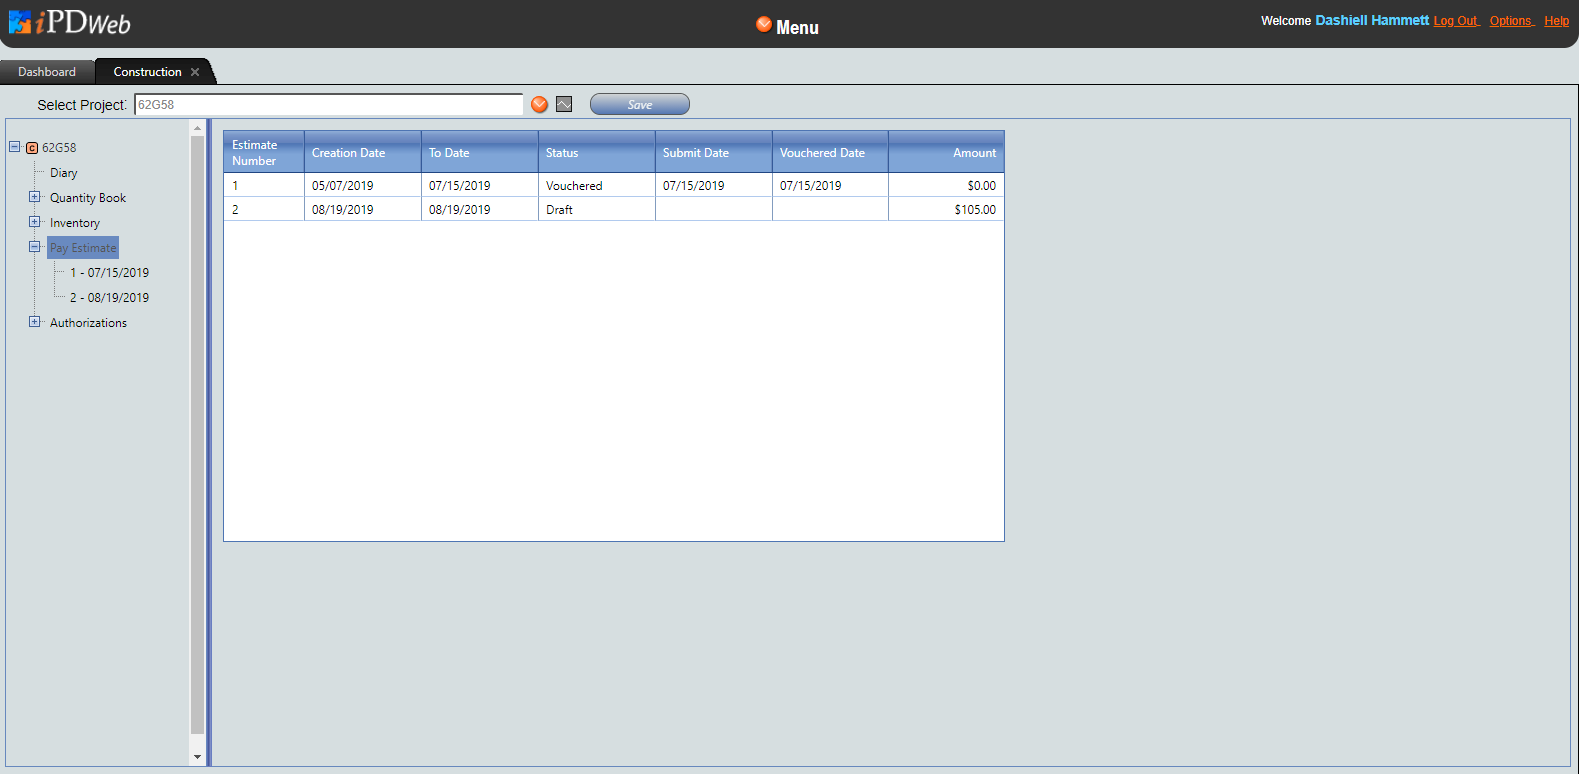Click the tree panel scroll down arrow
The height and width of the screenshot is (774, 1579).
tap(197, 757)
